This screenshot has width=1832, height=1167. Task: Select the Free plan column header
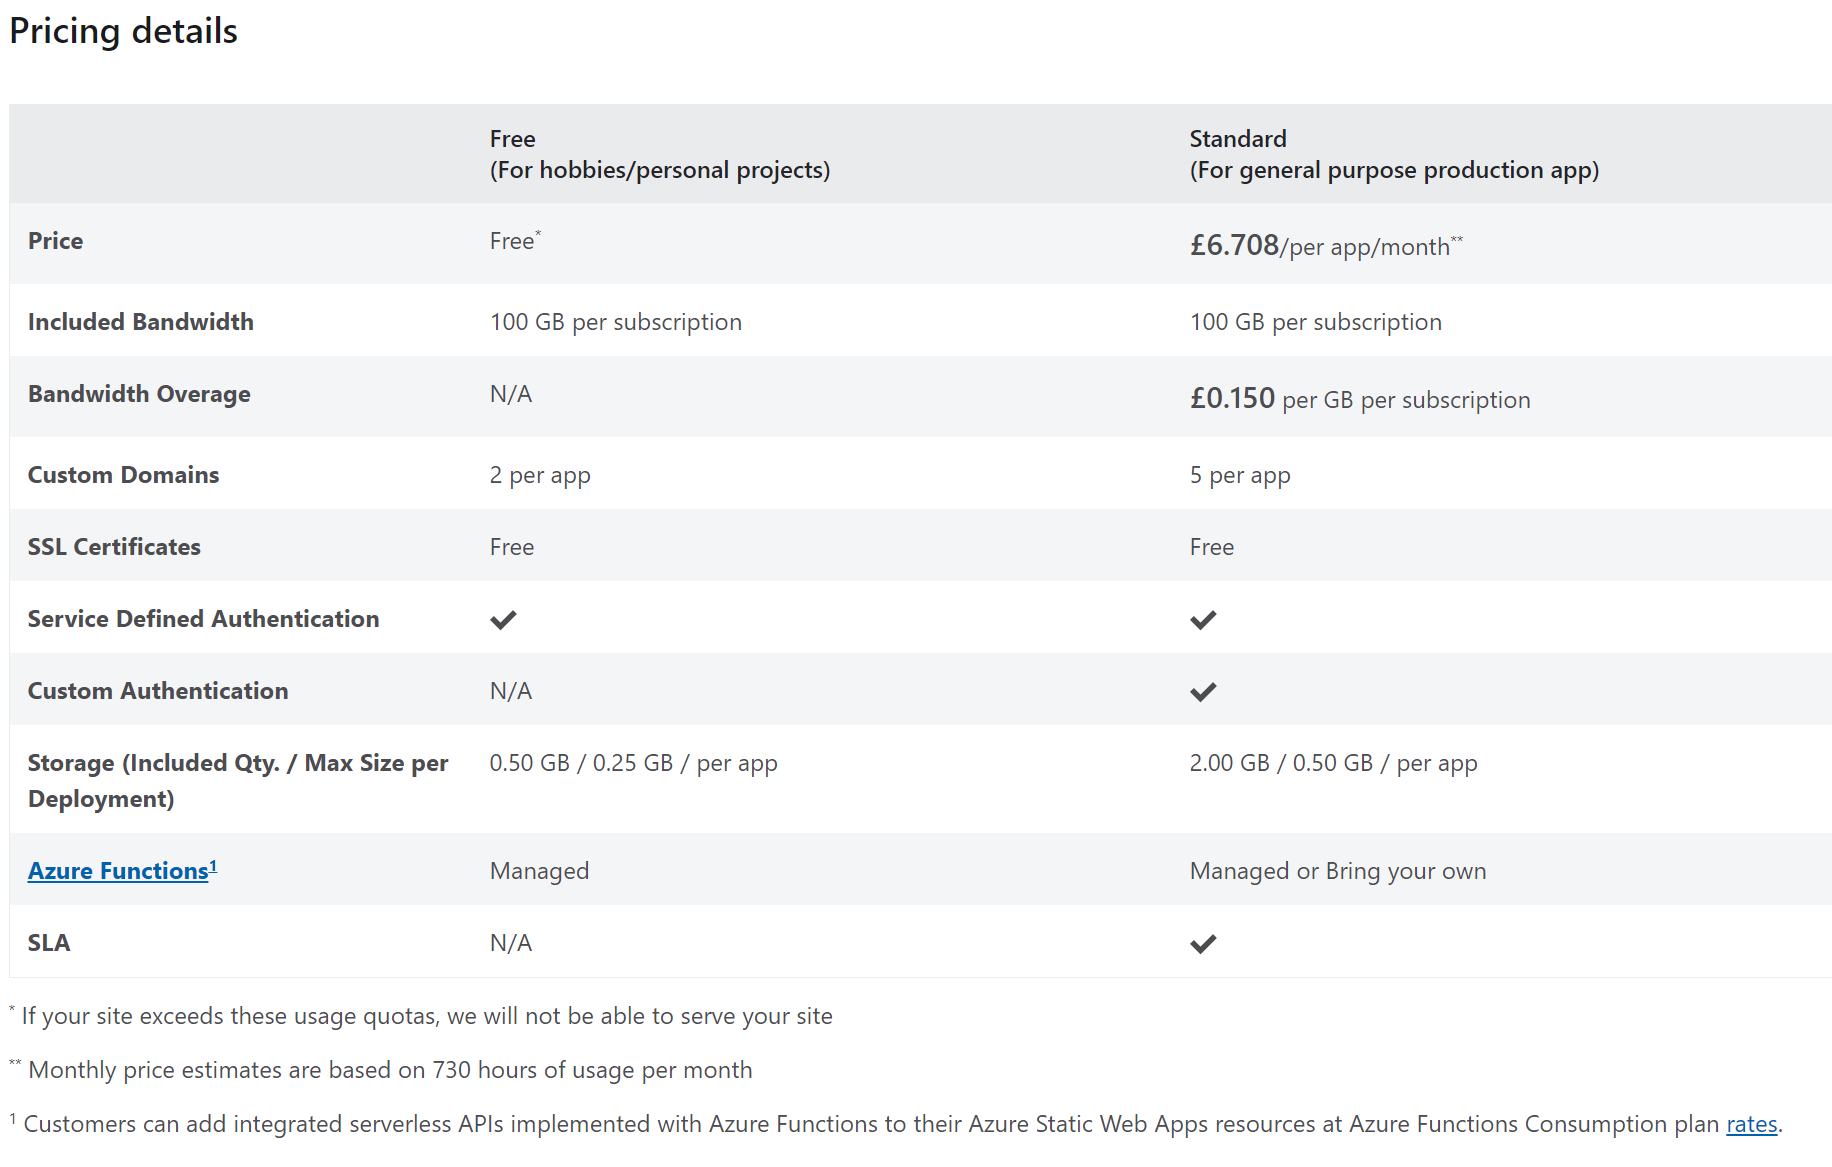click(x=659, y=154)
